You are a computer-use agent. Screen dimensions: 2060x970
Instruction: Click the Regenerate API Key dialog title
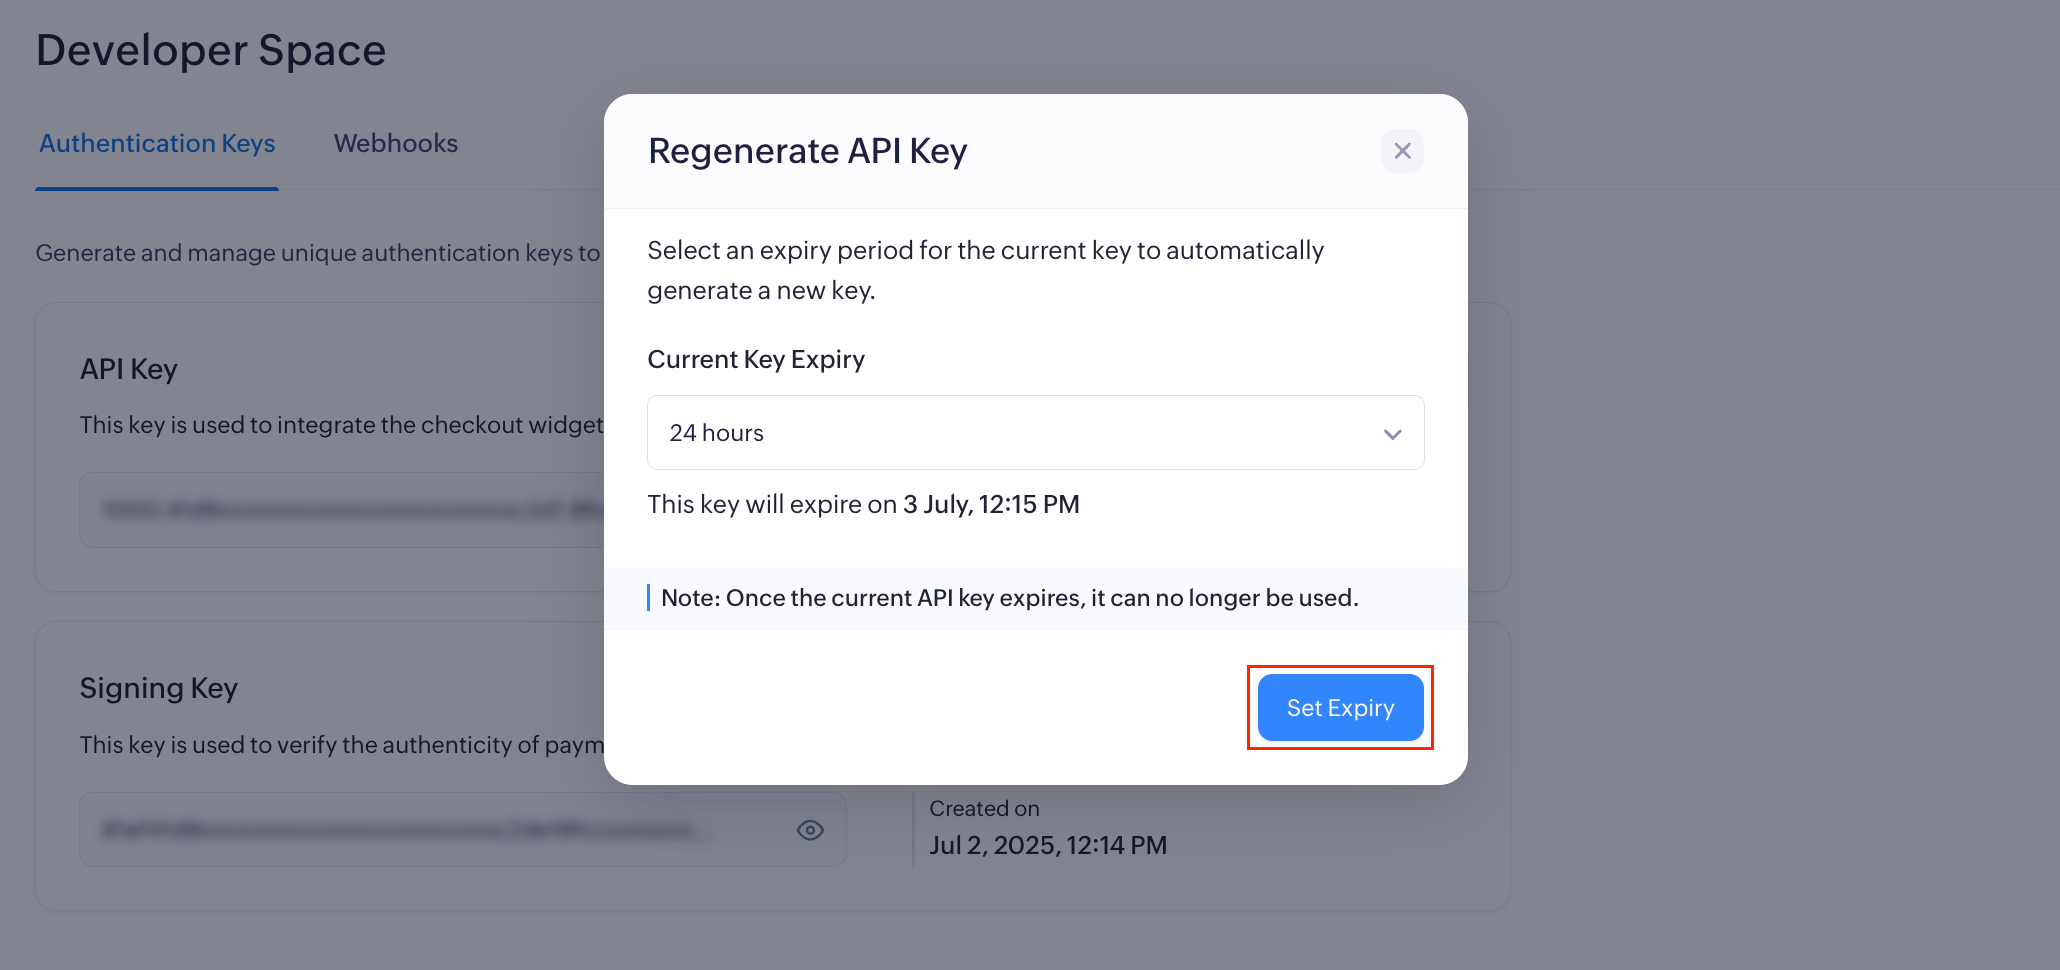[x=807, y=151]
